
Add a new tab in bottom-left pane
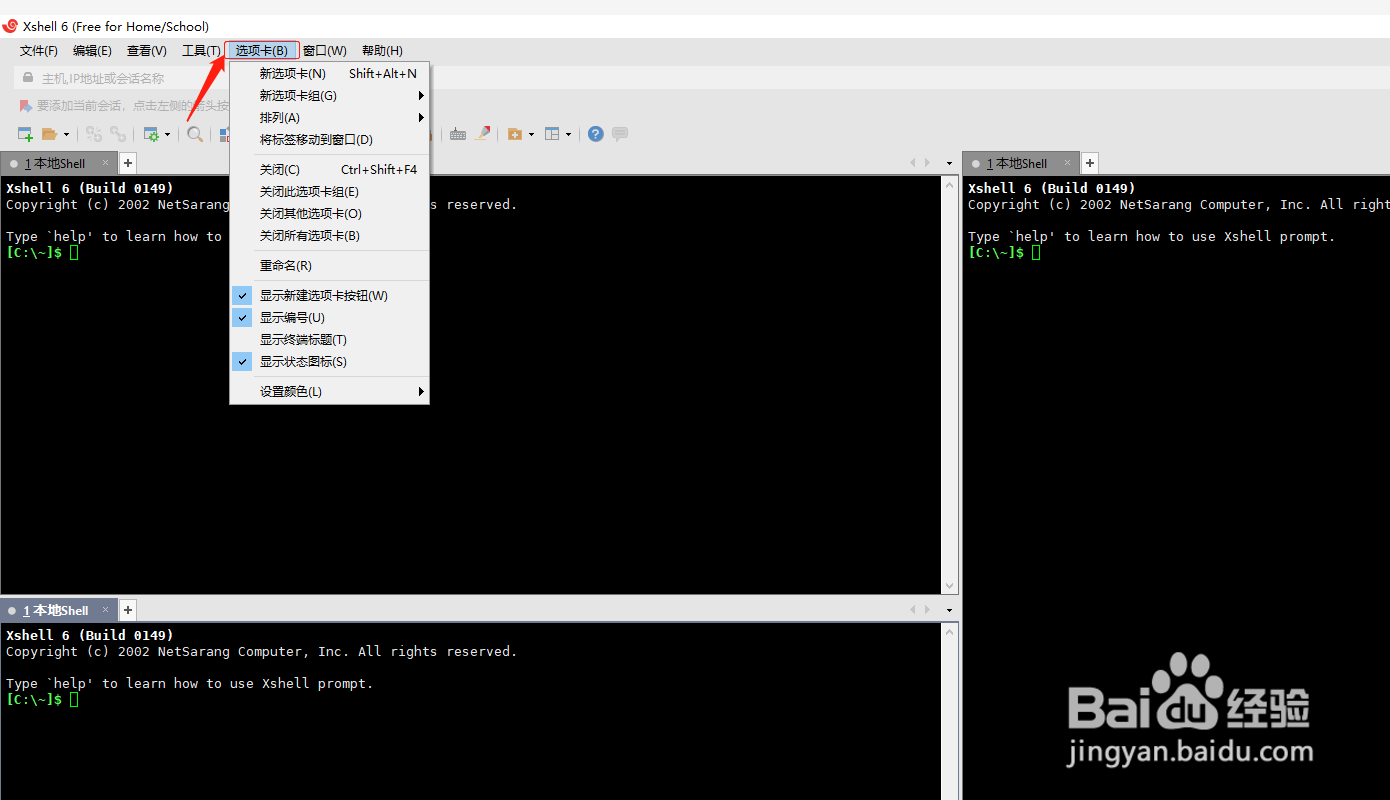[x=128, y=610]
